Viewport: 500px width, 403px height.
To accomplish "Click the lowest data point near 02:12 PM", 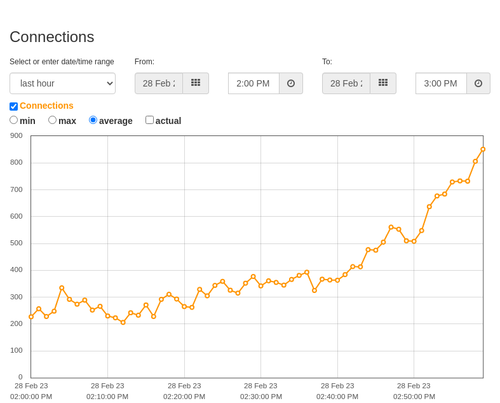I will pos(123,322).
